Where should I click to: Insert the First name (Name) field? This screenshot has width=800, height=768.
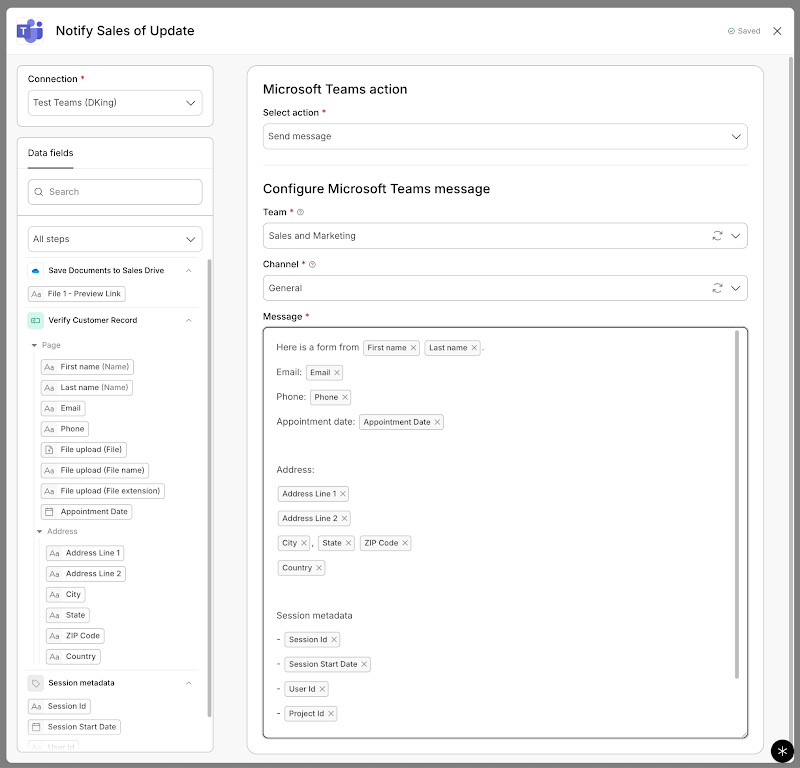pos(87,367)
